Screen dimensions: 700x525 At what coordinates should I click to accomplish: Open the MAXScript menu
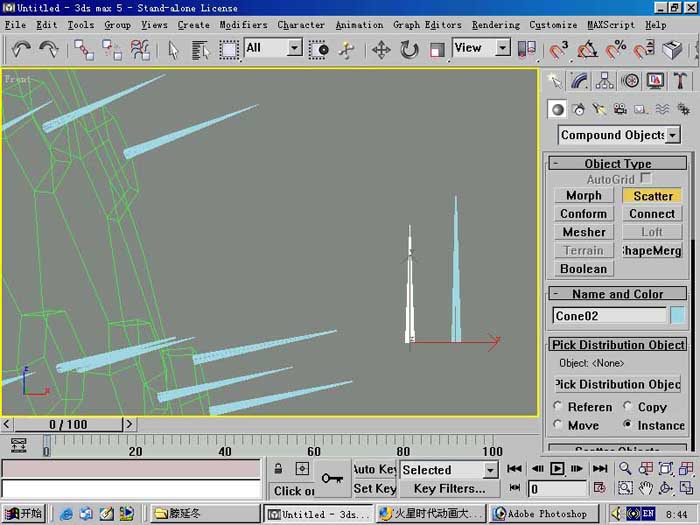click(x=610, y=25)
